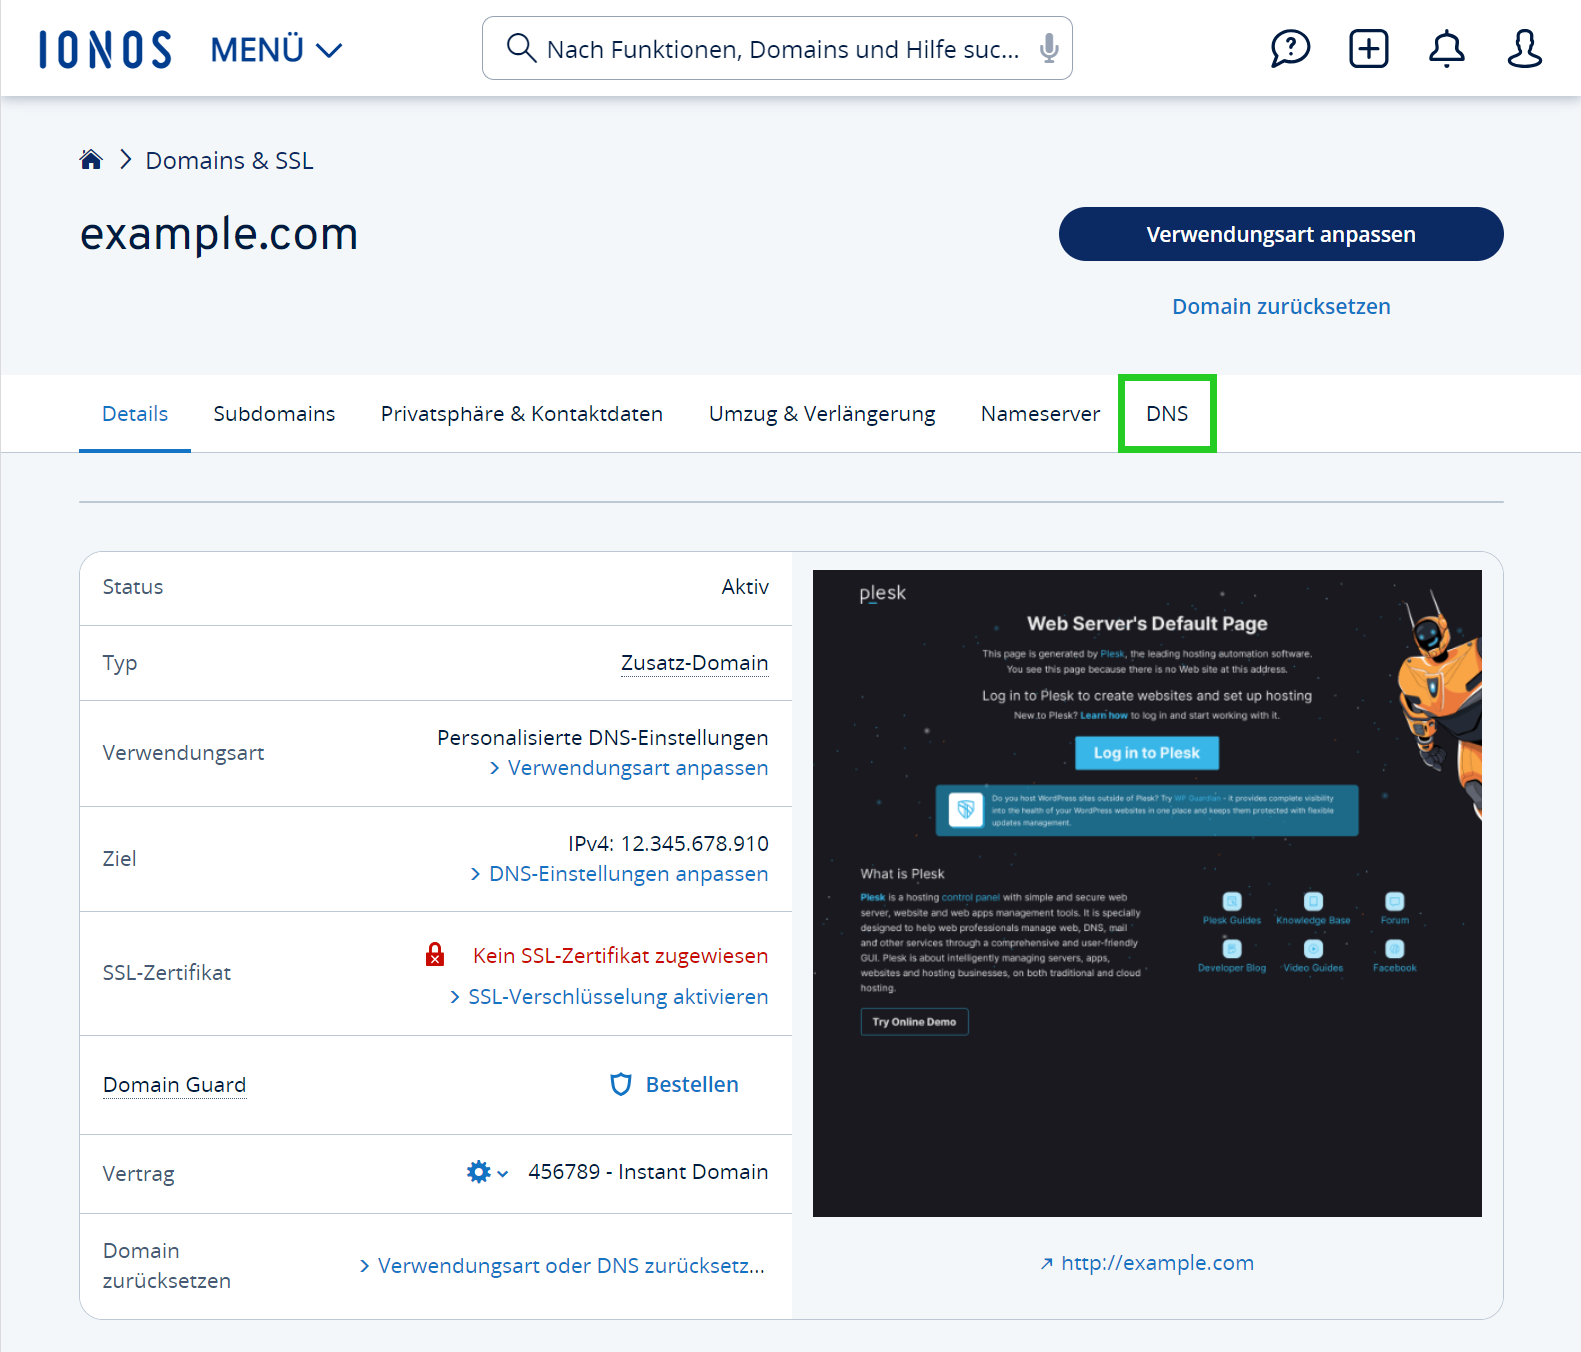Click IPv4: 12.345.678.910 value
The image size is (1581, 1352).
(668, 844)
